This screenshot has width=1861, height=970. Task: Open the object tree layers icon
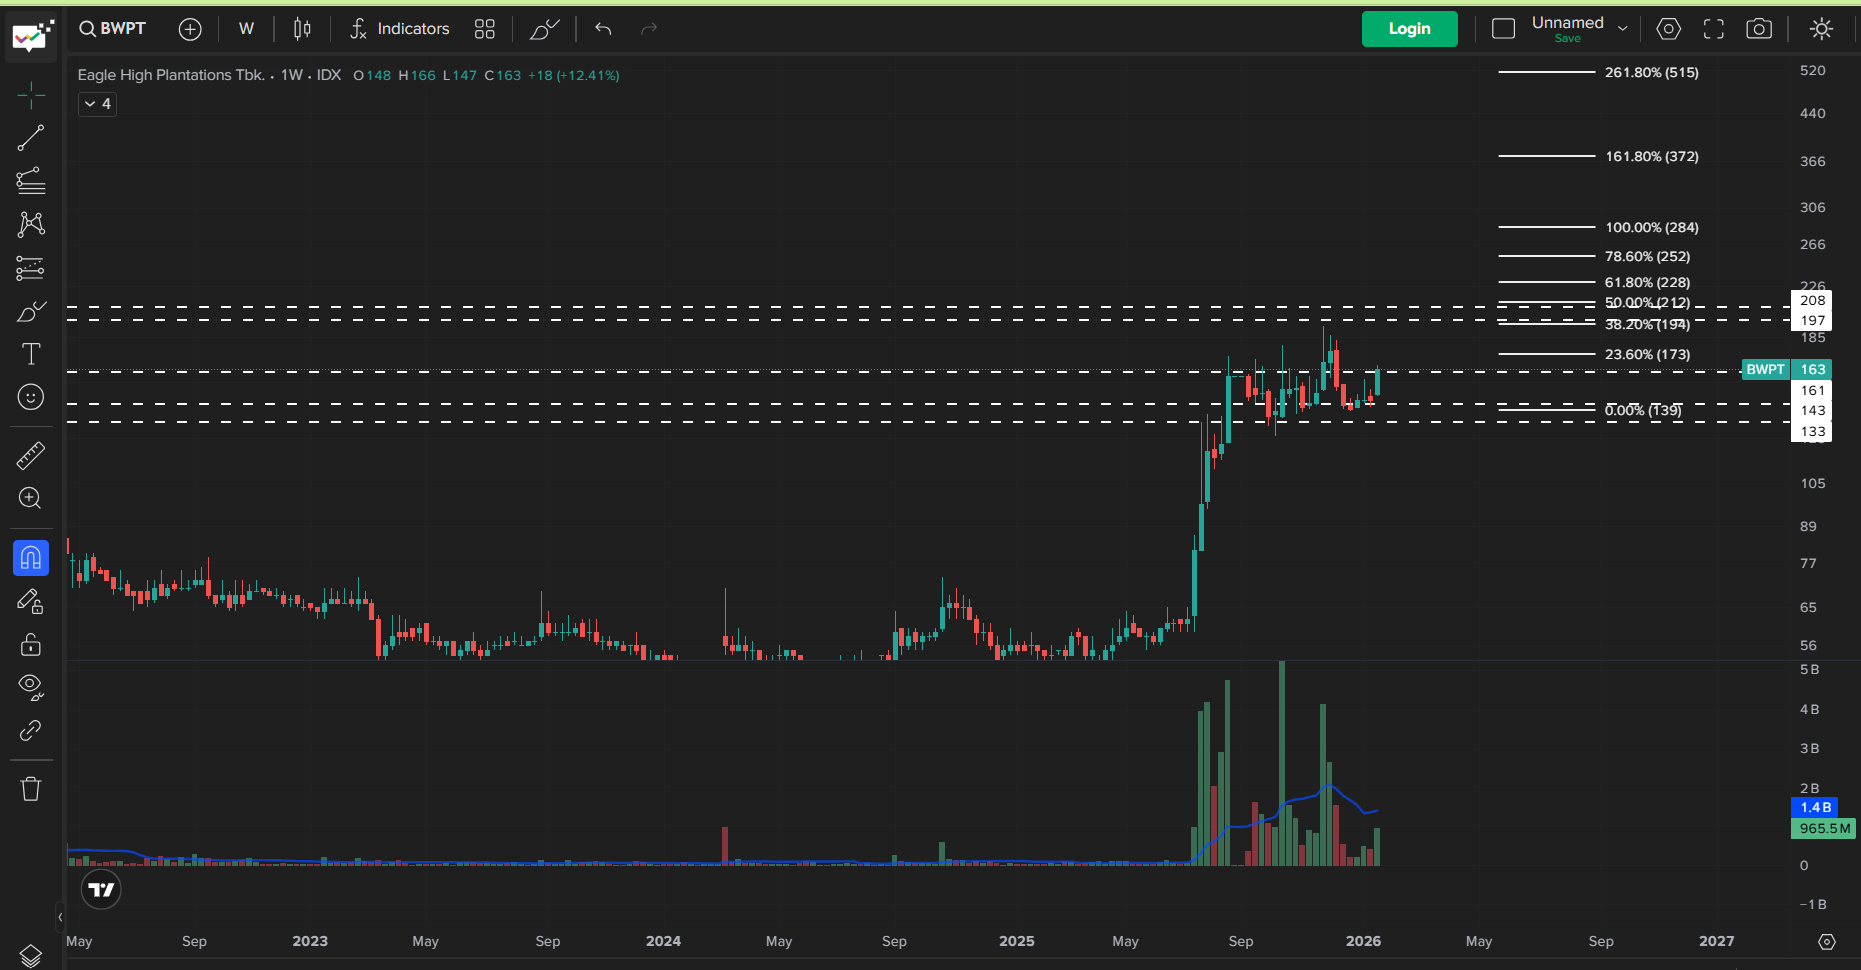point(31,955)
